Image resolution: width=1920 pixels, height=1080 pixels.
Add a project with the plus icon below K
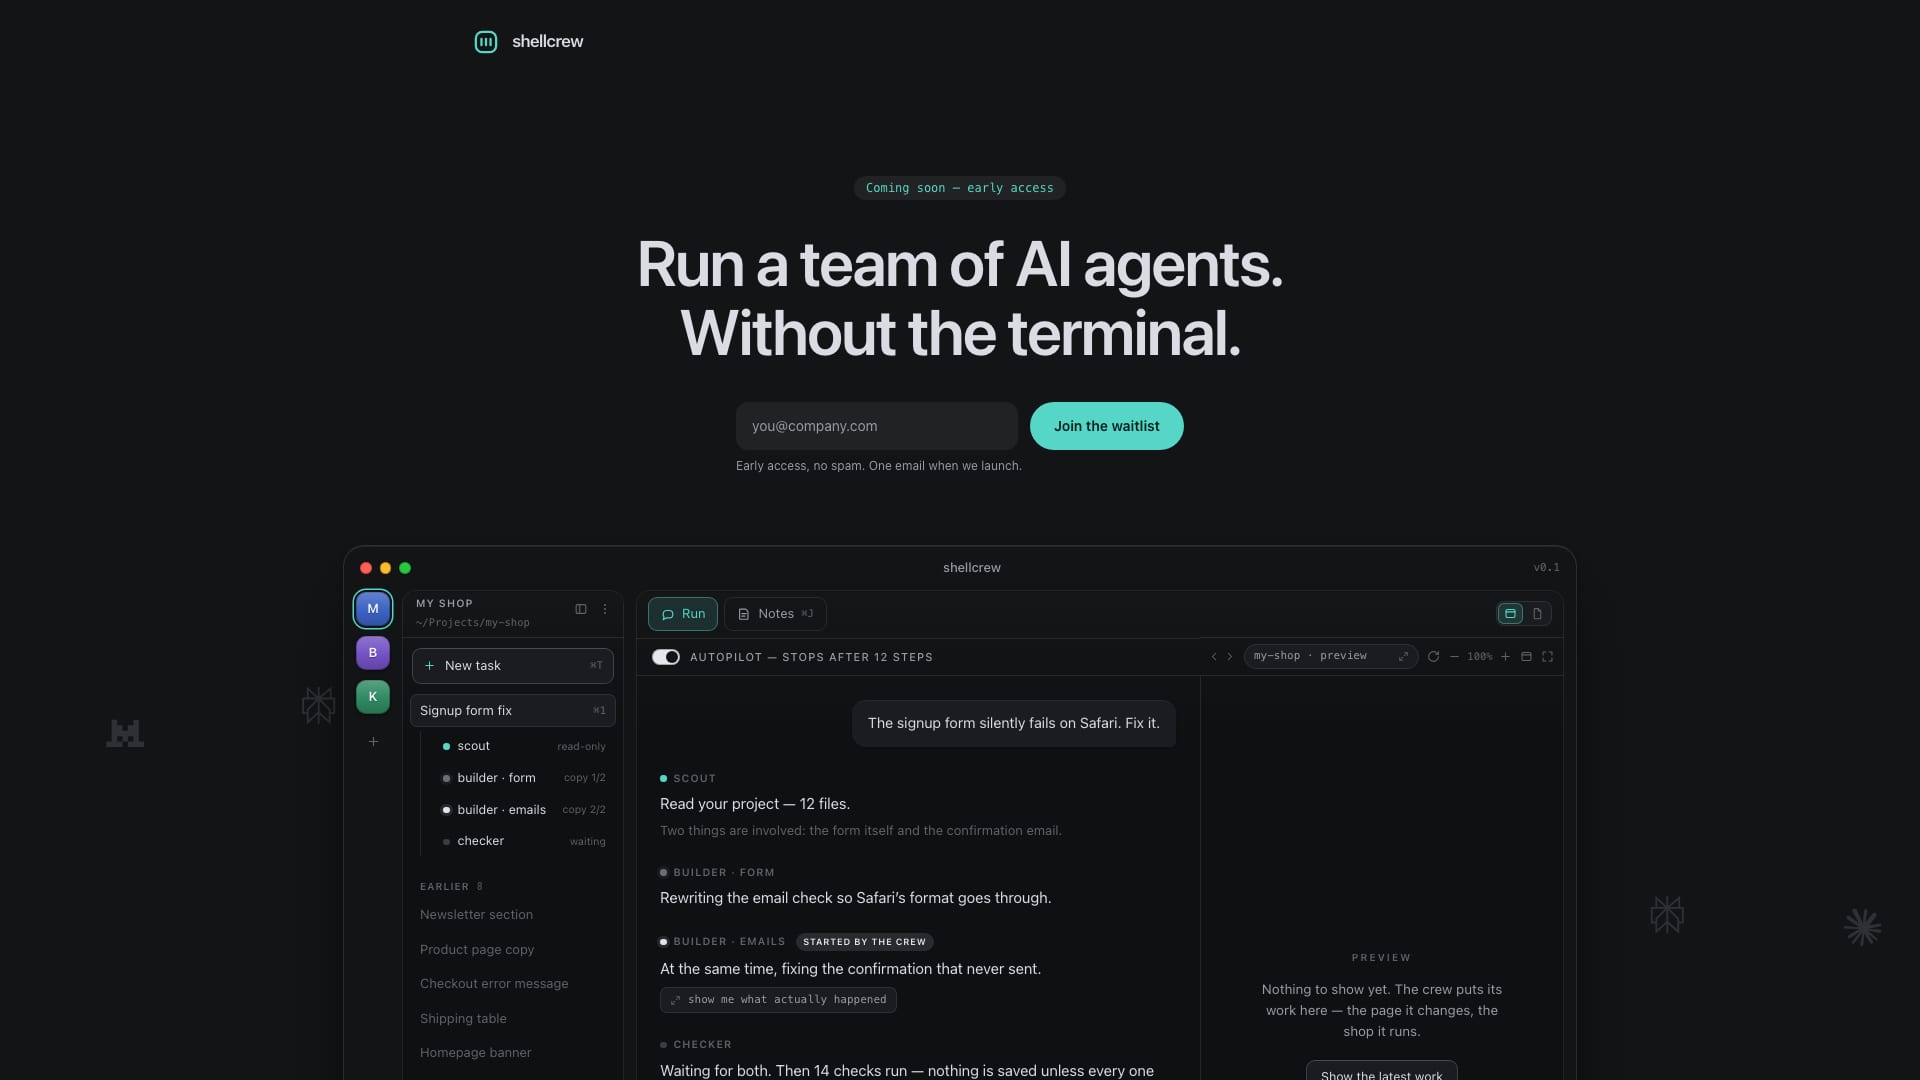click(x=373, y=741)
